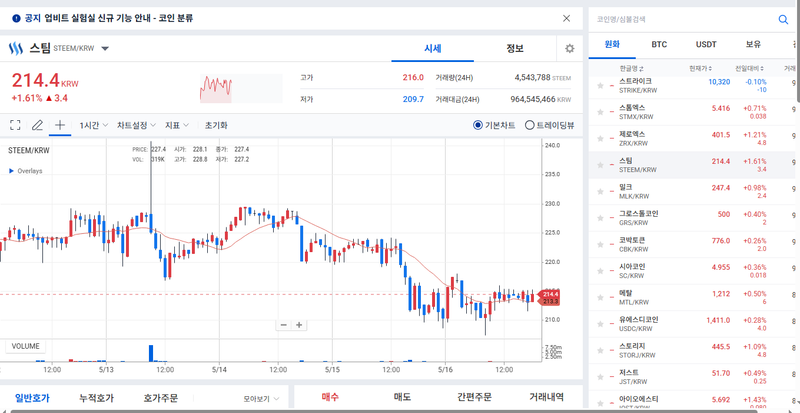This screenshot has height=413, width=800.
Task: Favorite the CBK/KRW row star
Action: coord(601,245)
